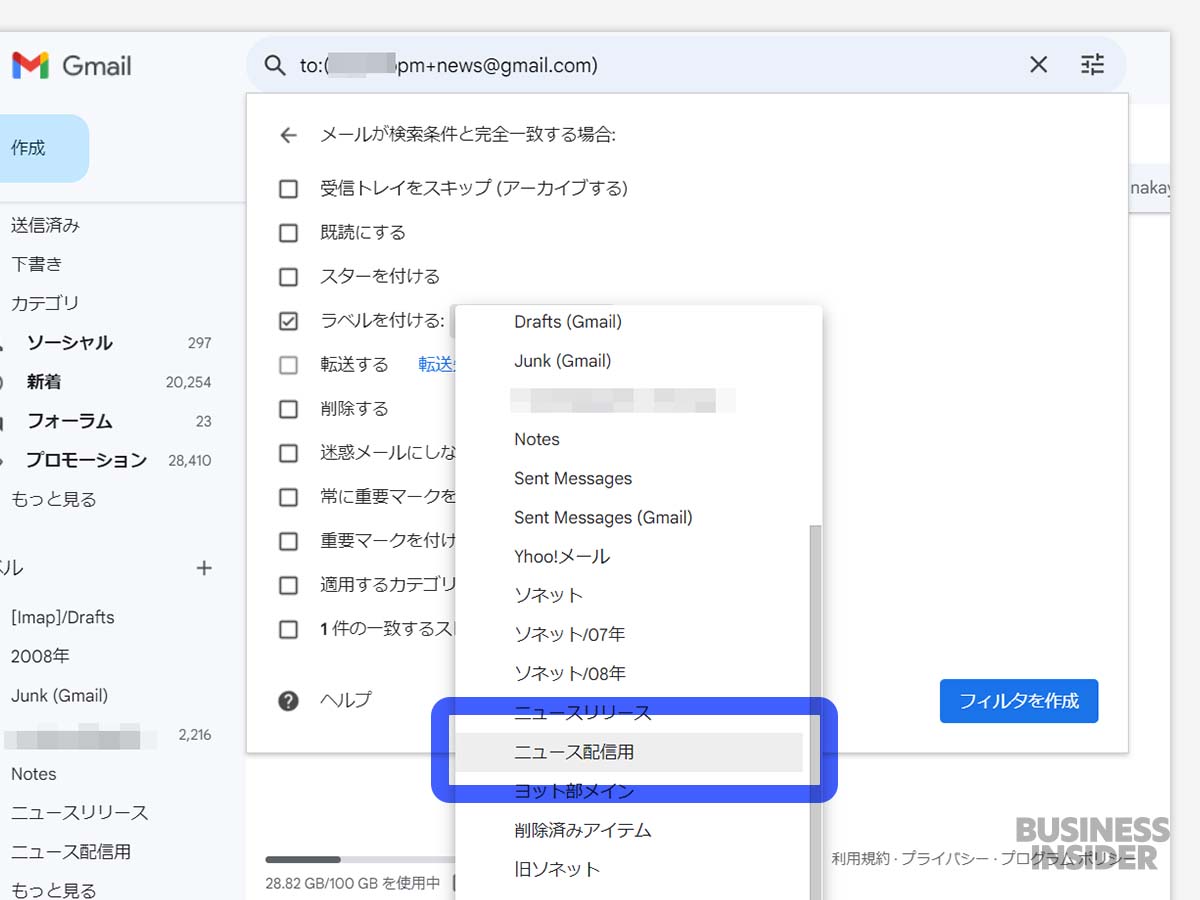The height and width of the screenshot is (900, 1200).
Task: Clear the search query using the X icon
Action: pyautogui.click(x=1038, y=64)
